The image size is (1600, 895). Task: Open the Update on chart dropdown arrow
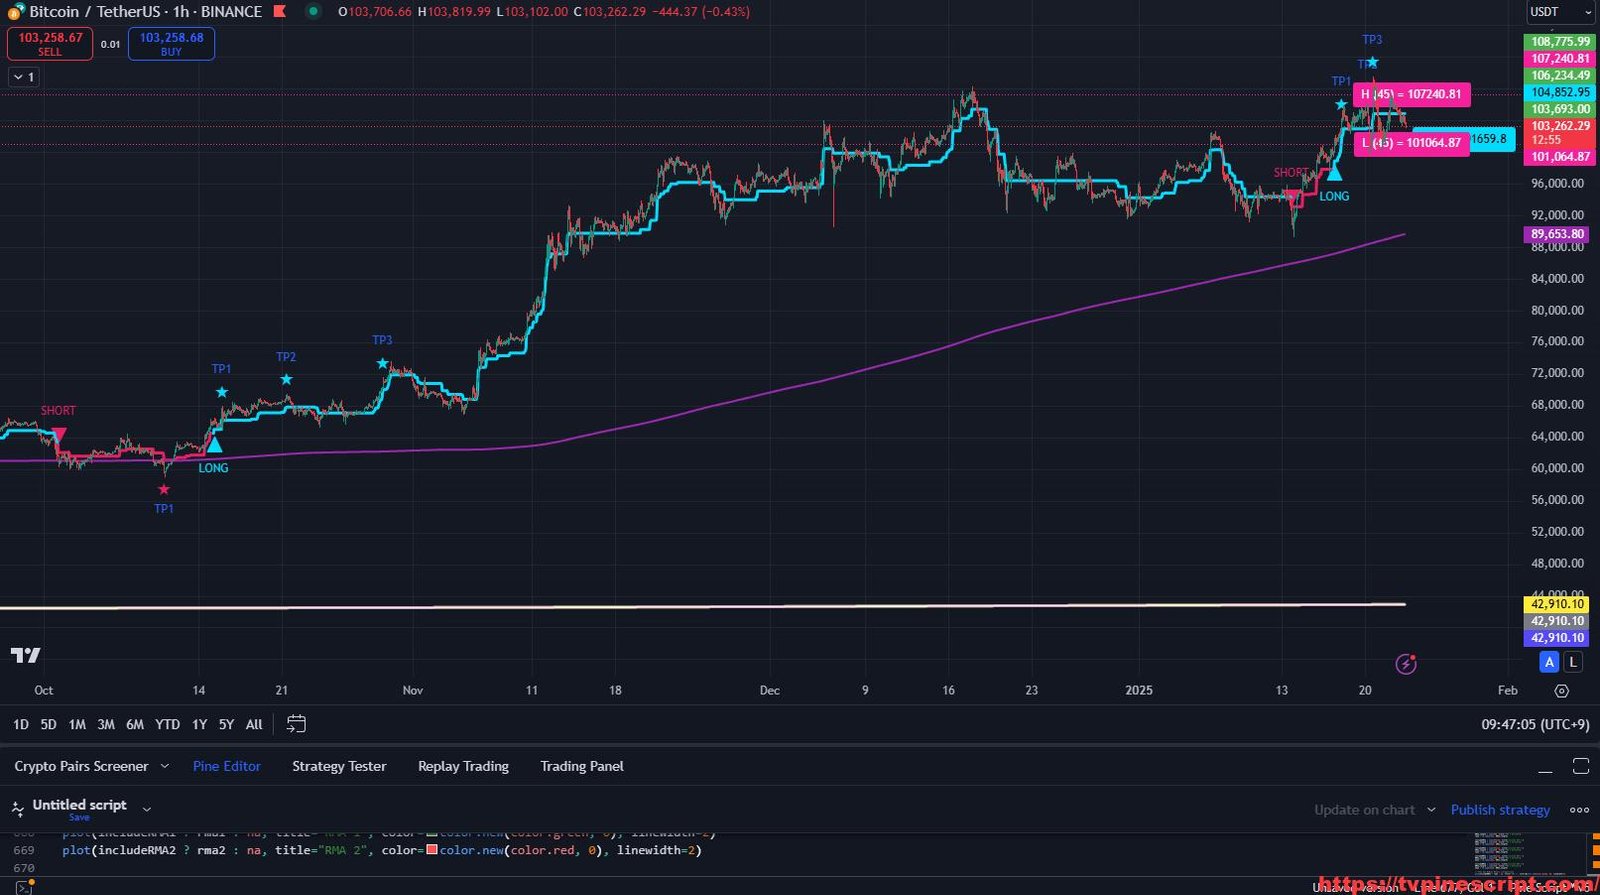[x=1431, y=810]
